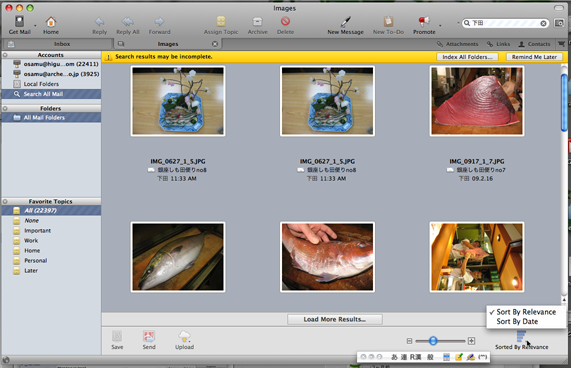Viewport: 571px width, 368px height.
Task: Collapse the Favorite Topics section
Action: click(x=5, y=201)
